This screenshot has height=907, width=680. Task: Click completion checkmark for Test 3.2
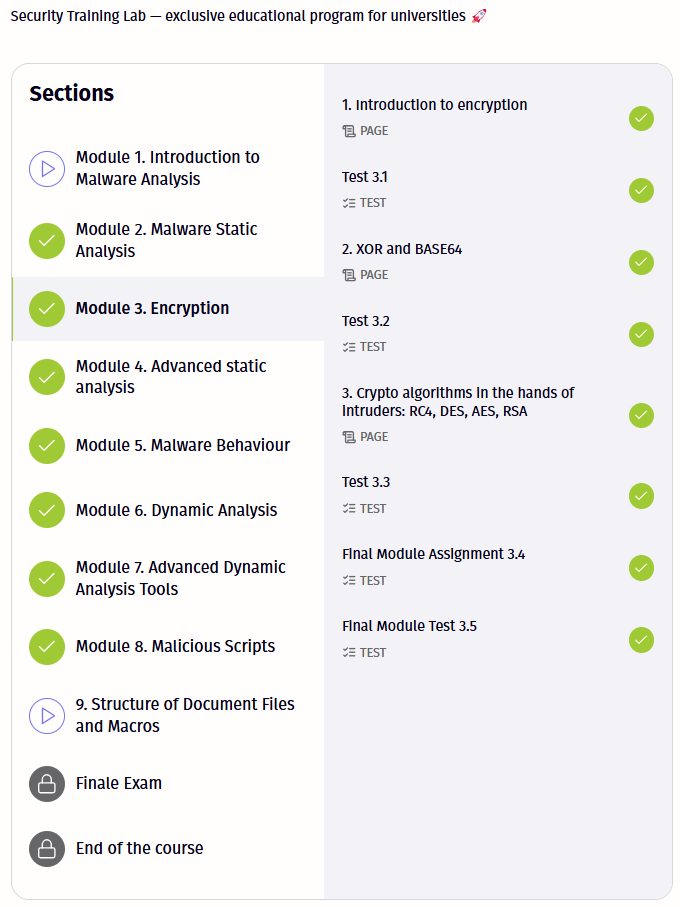click(x=641, y=334)
